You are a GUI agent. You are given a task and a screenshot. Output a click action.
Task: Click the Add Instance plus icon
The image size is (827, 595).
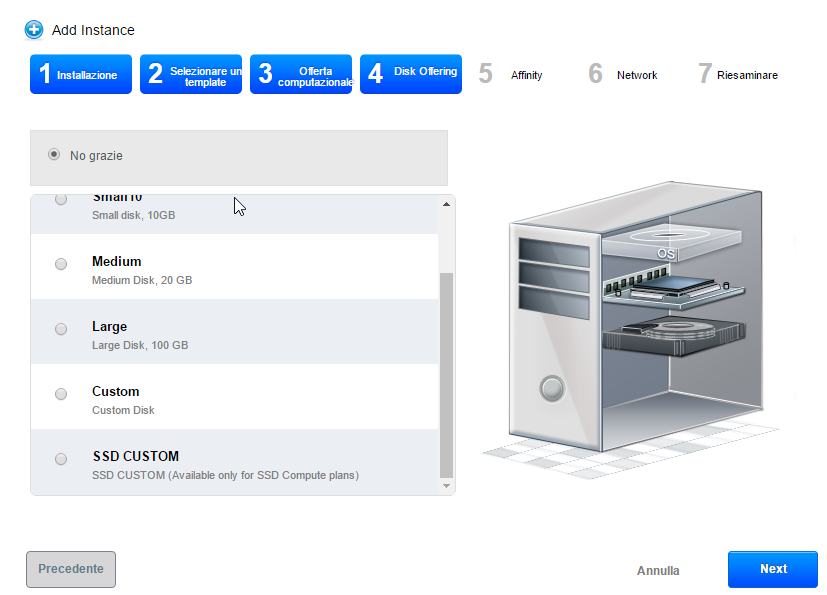pyautogui.click(x=34, y=30)
